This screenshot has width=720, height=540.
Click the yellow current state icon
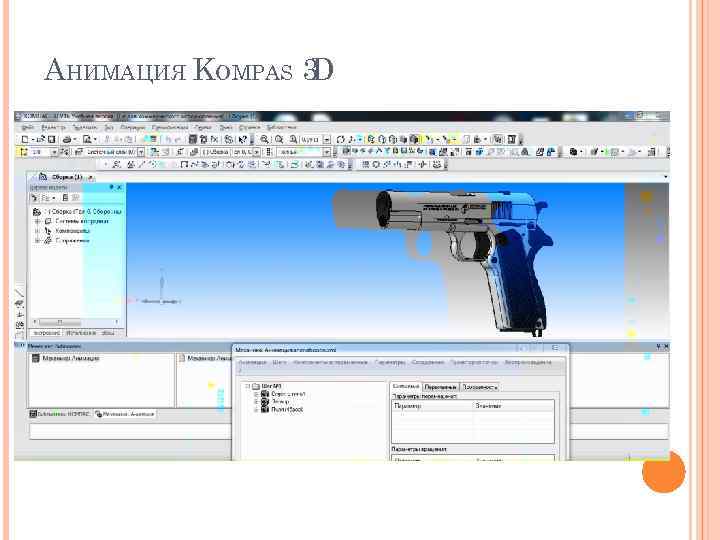(x=24, y=152)
